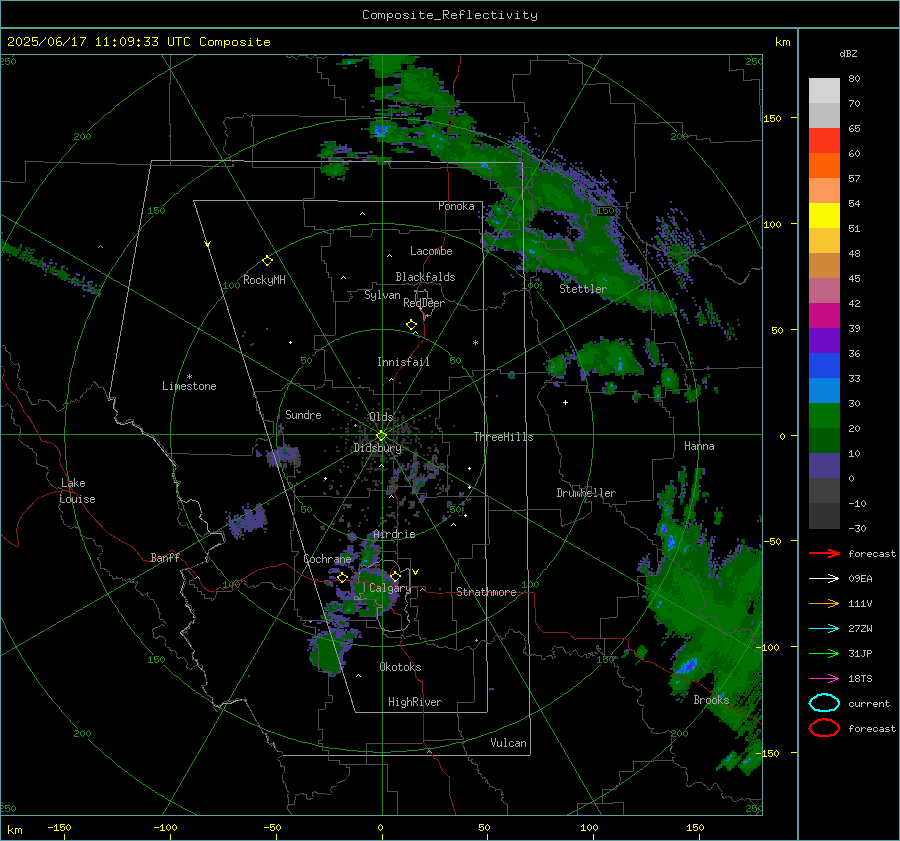Pick the dark orange swatch in dBZ scale
This screenshot has height=841, width=900.
[824, 166]
